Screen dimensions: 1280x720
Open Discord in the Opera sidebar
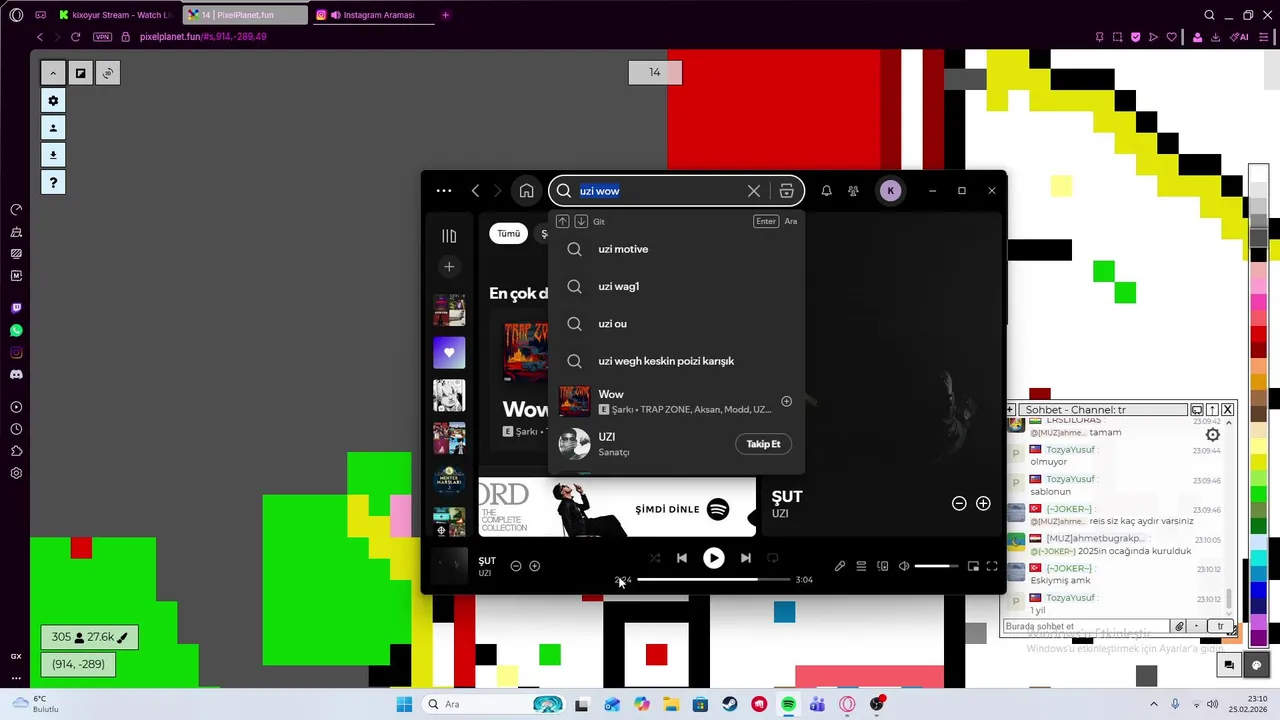16,374
